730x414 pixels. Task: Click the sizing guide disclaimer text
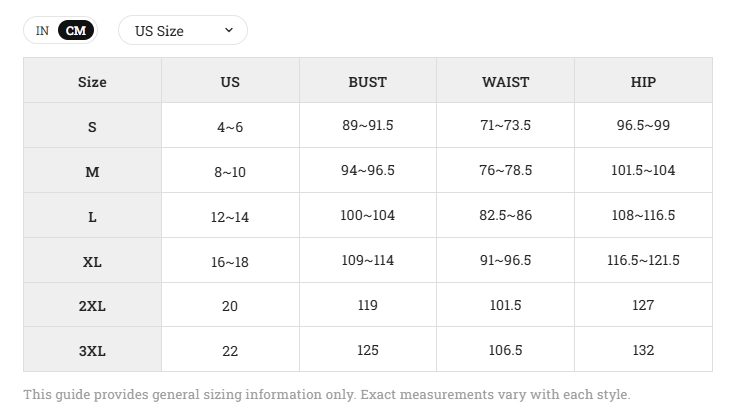point(327,394)
